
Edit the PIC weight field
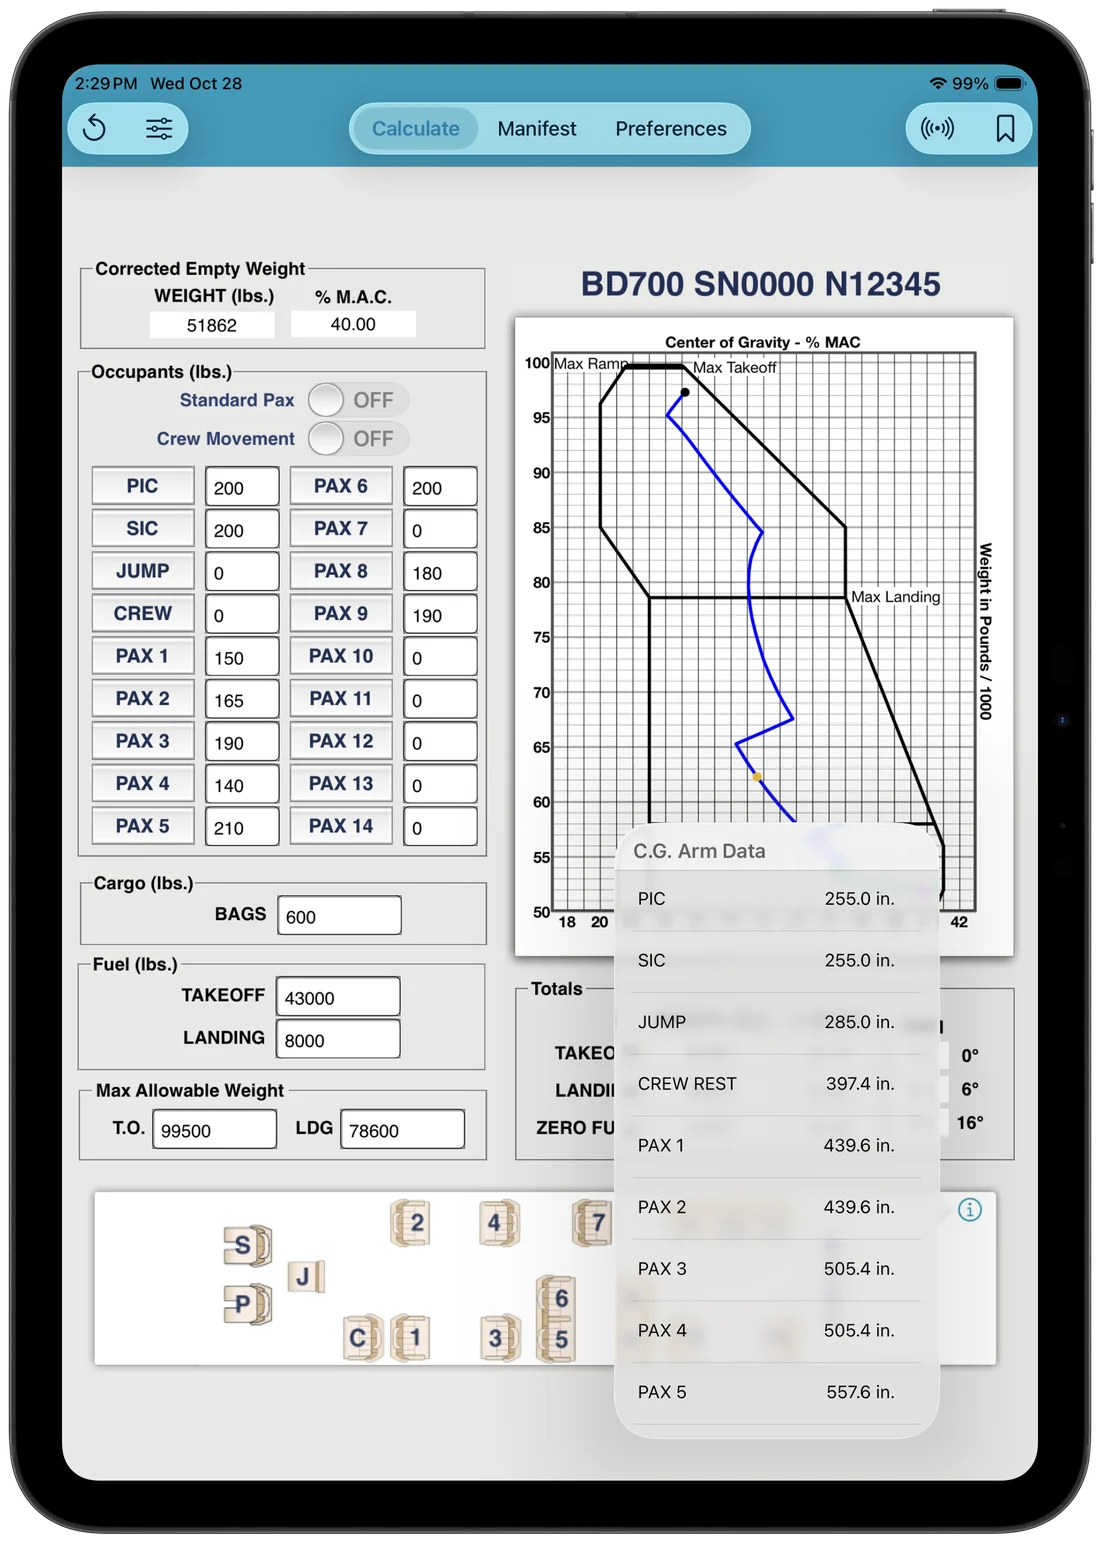click(242, 487)
